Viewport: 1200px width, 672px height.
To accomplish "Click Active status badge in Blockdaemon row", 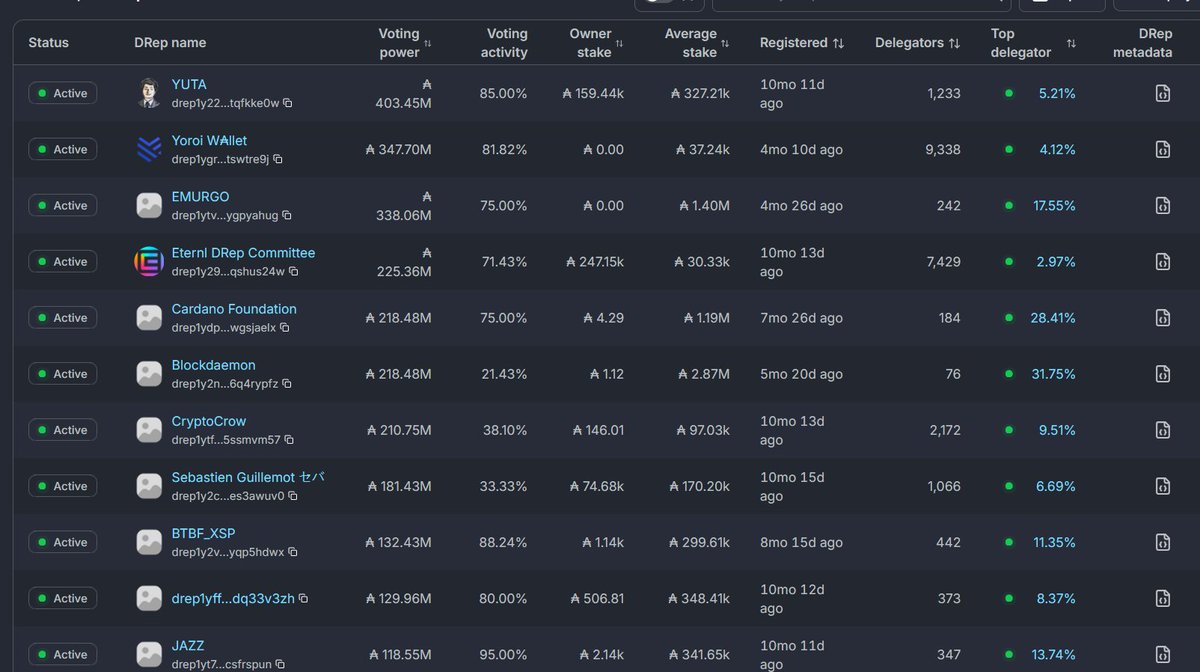I will click(63, 373).
